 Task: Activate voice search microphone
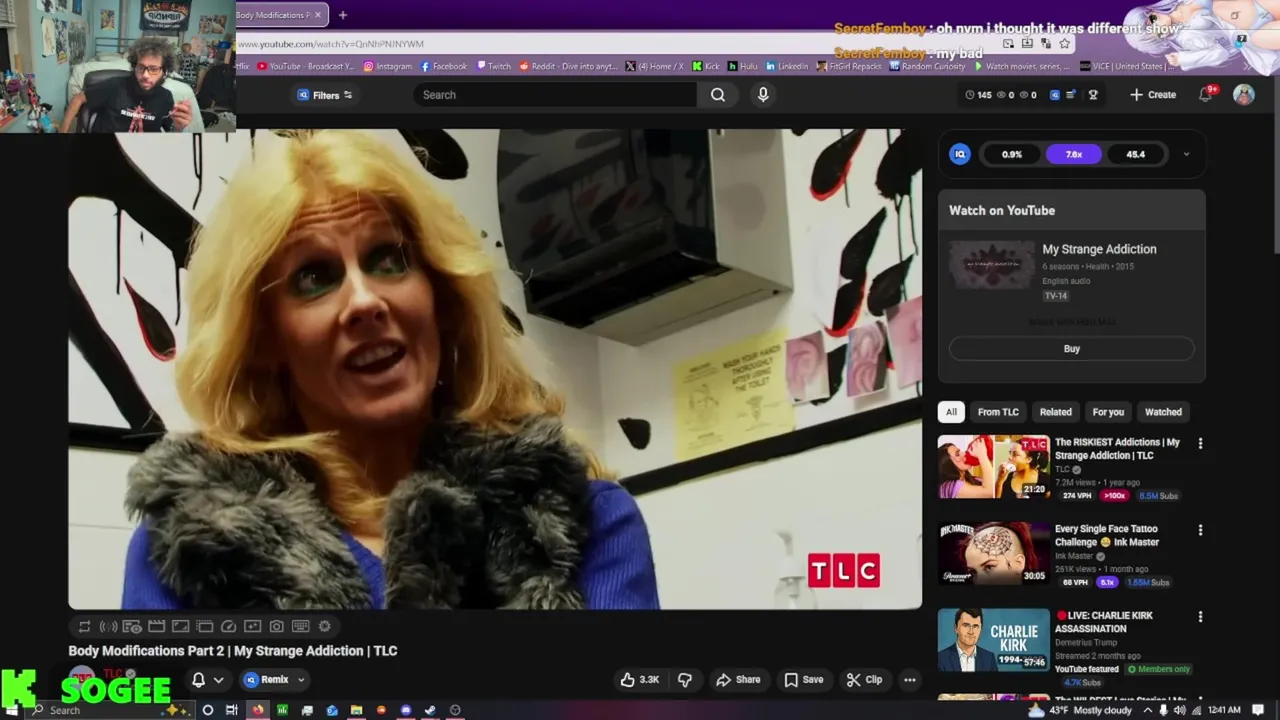763,95
